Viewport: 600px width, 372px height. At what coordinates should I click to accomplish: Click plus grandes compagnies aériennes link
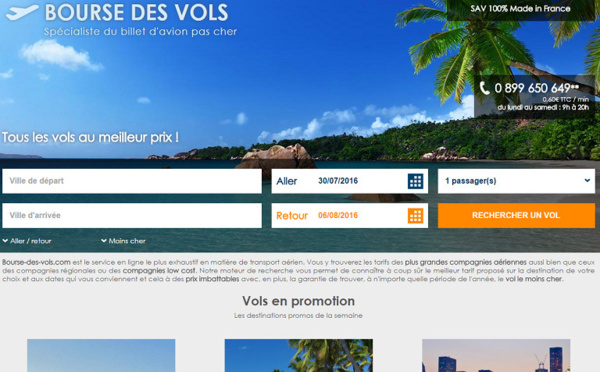[466, 262]
